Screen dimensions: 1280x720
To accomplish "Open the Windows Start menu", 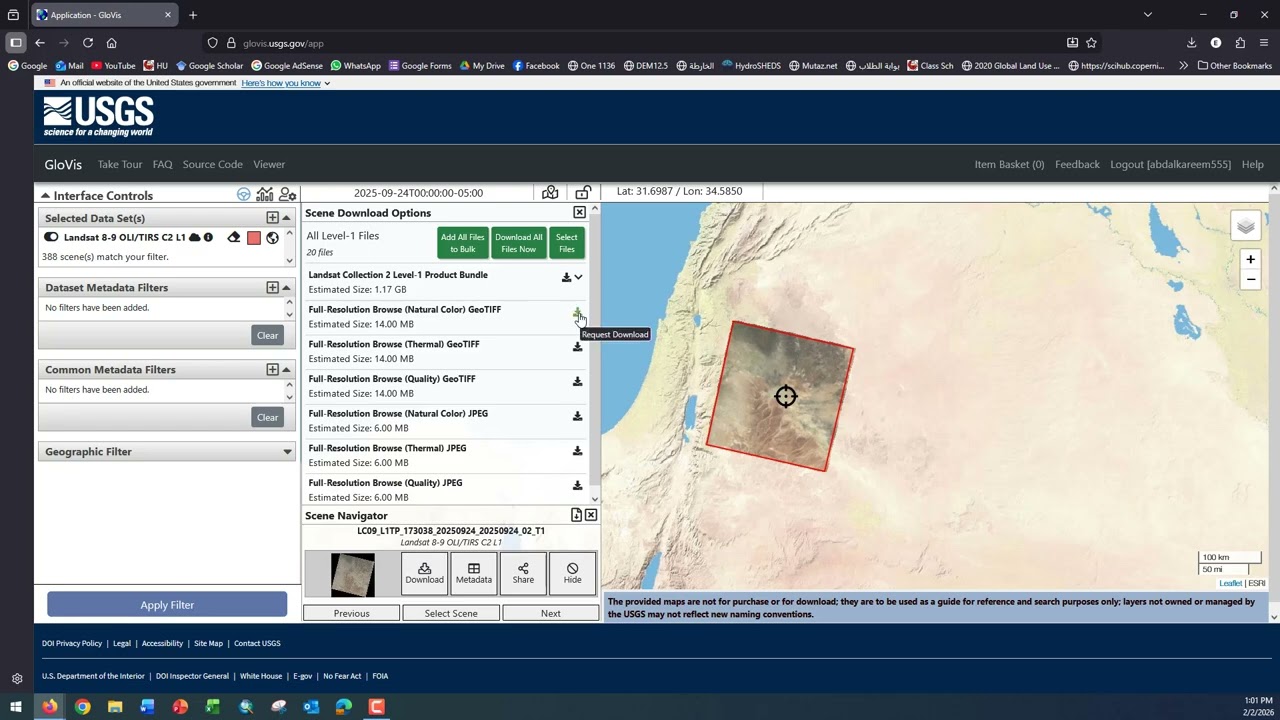I will (x=16, y=707).
